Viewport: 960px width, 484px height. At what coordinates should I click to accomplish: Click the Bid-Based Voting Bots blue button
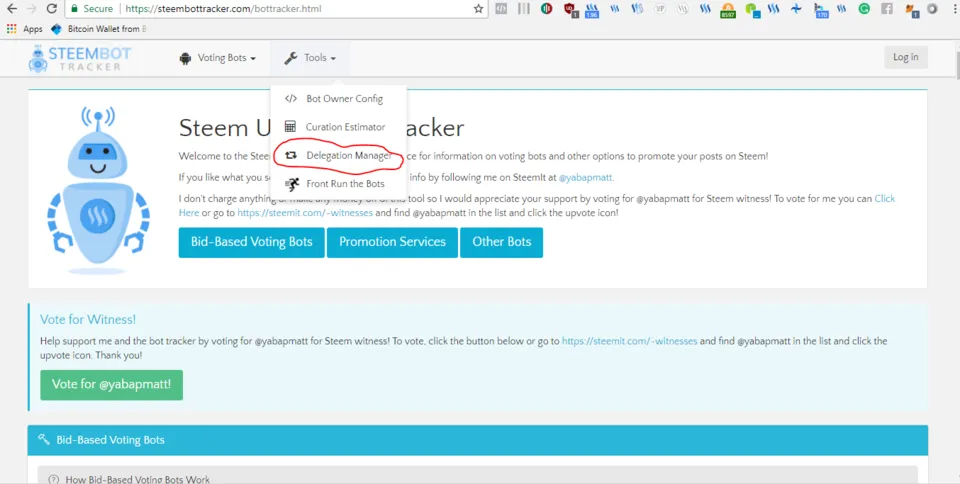pos(252,242)
